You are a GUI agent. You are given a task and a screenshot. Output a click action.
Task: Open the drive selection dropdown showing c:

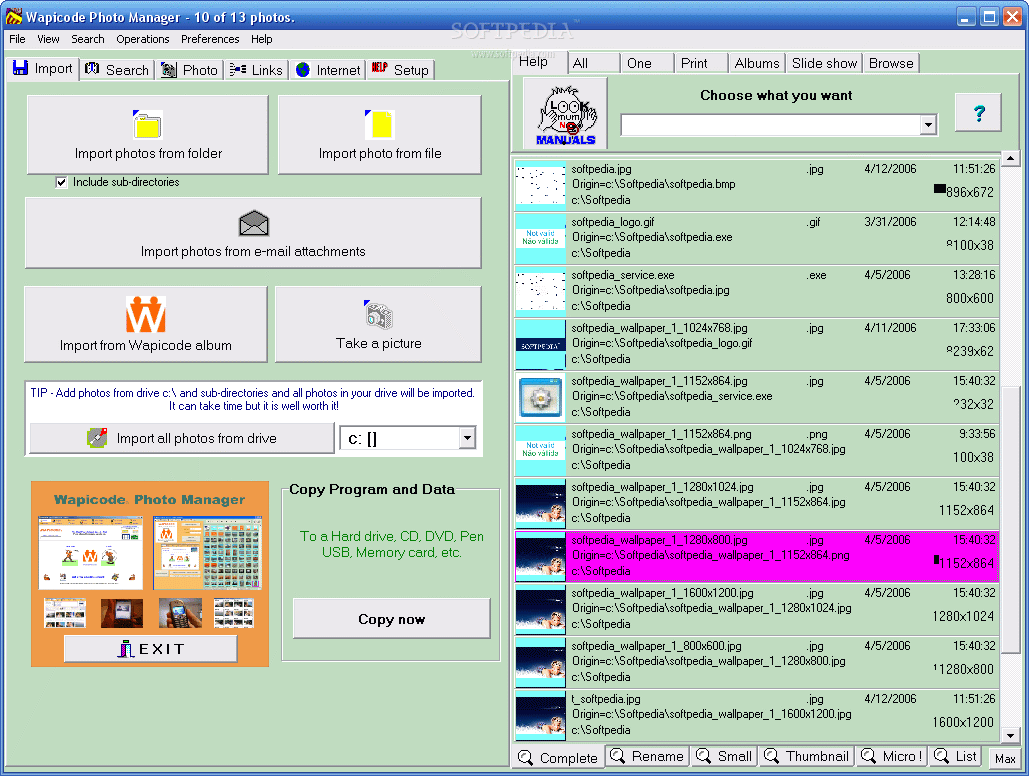click(467, 438)
